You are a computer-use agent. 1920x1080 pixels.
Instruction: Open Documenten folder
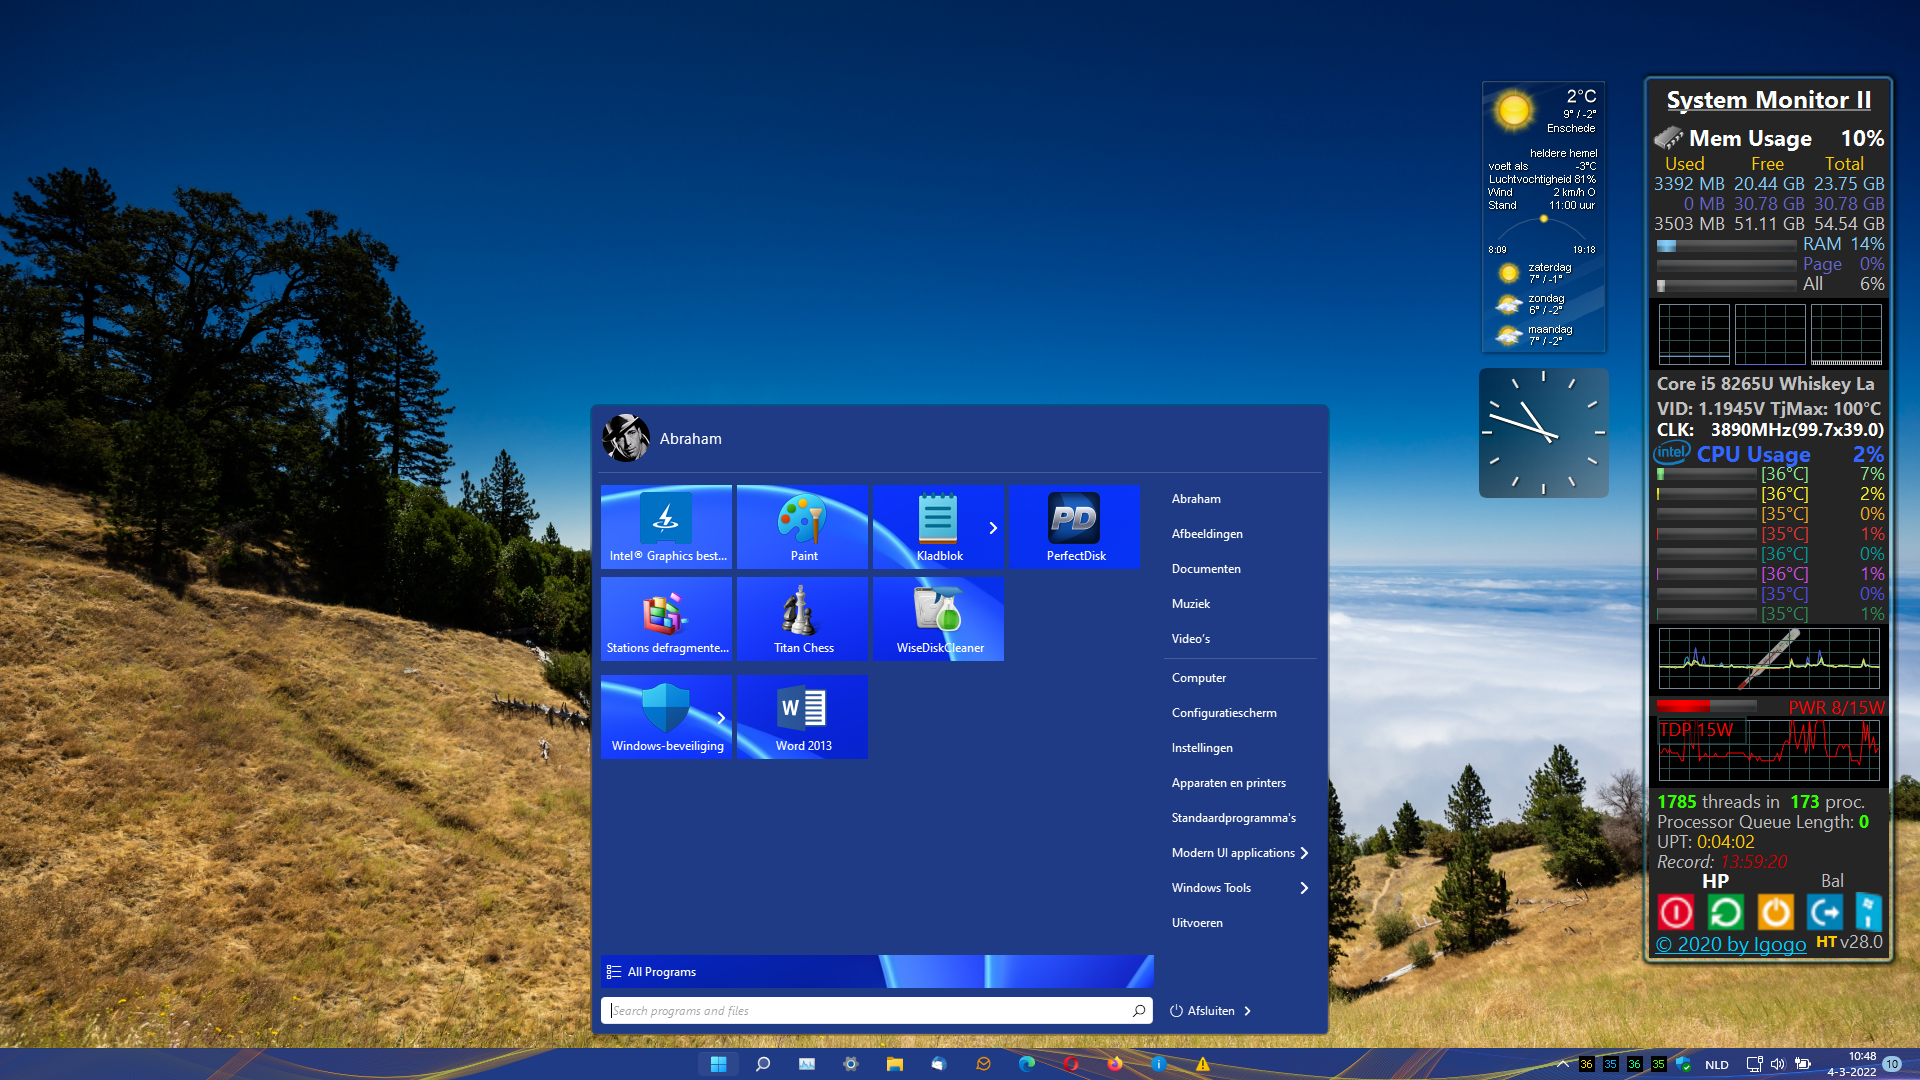pos(1206,568)
